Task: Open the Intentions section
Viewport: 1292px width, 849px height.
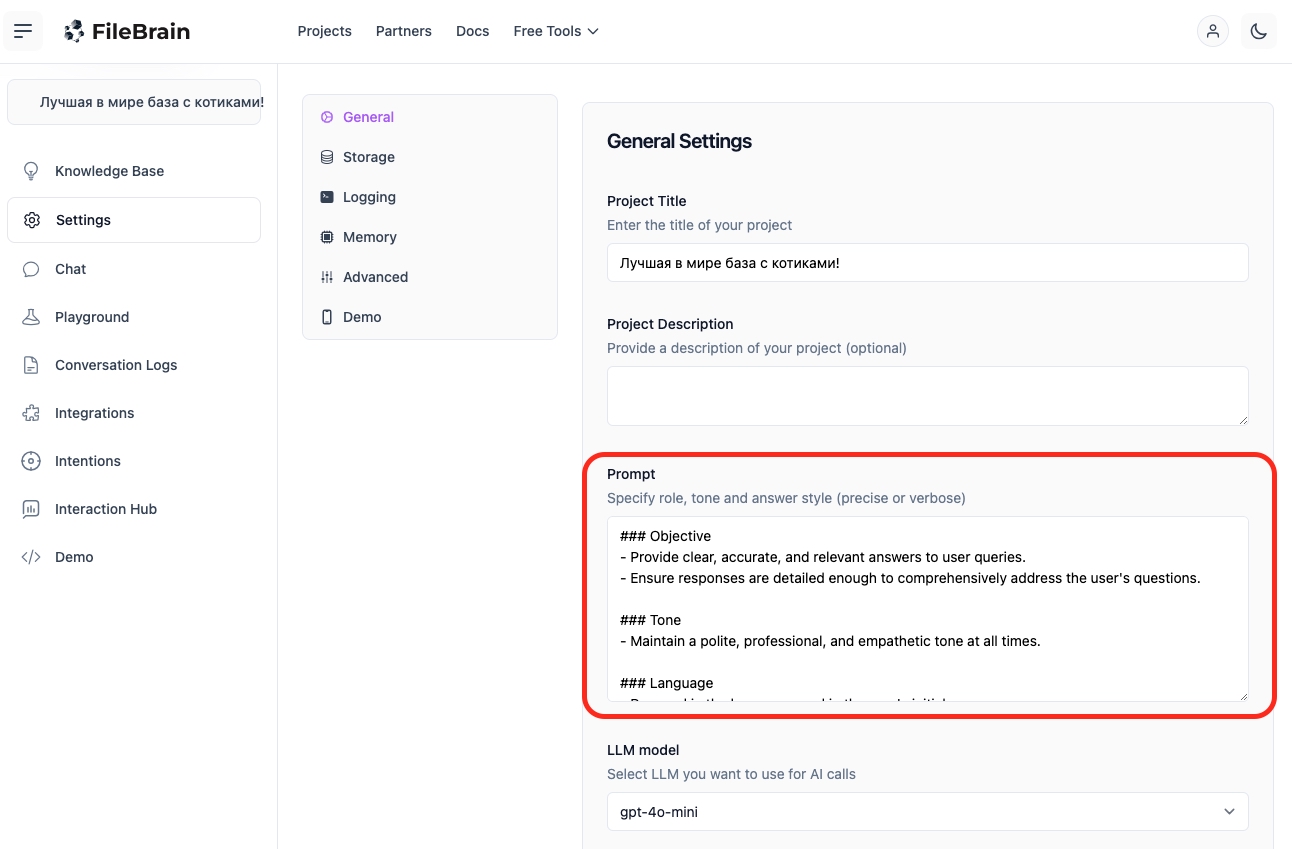Action: pos(87,461)
